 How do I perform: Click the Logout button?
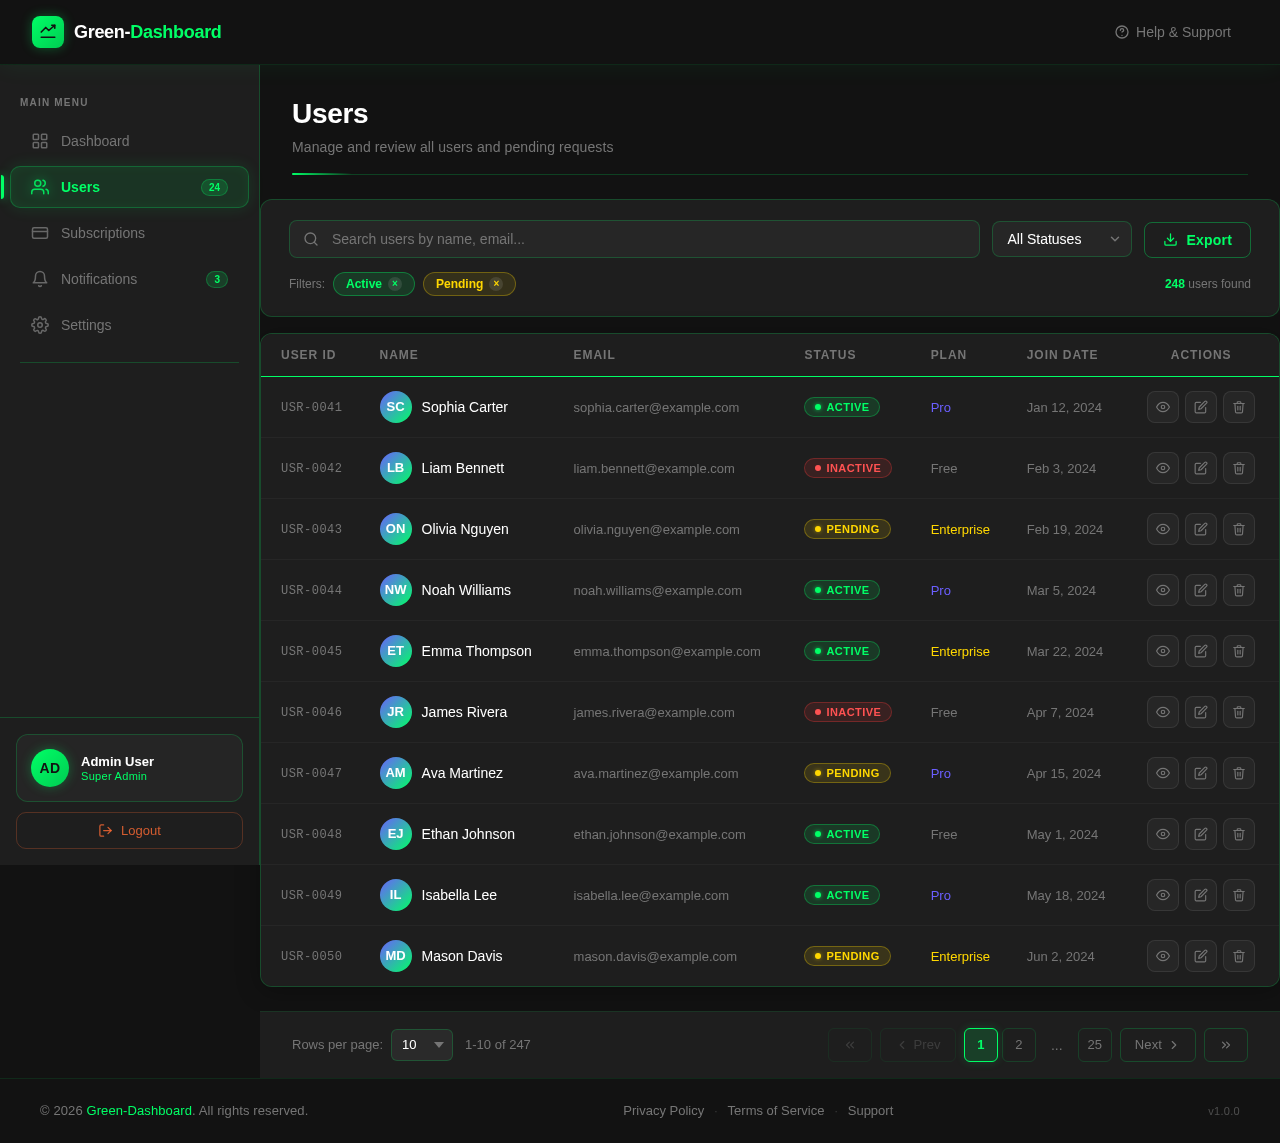coord(129,830)
